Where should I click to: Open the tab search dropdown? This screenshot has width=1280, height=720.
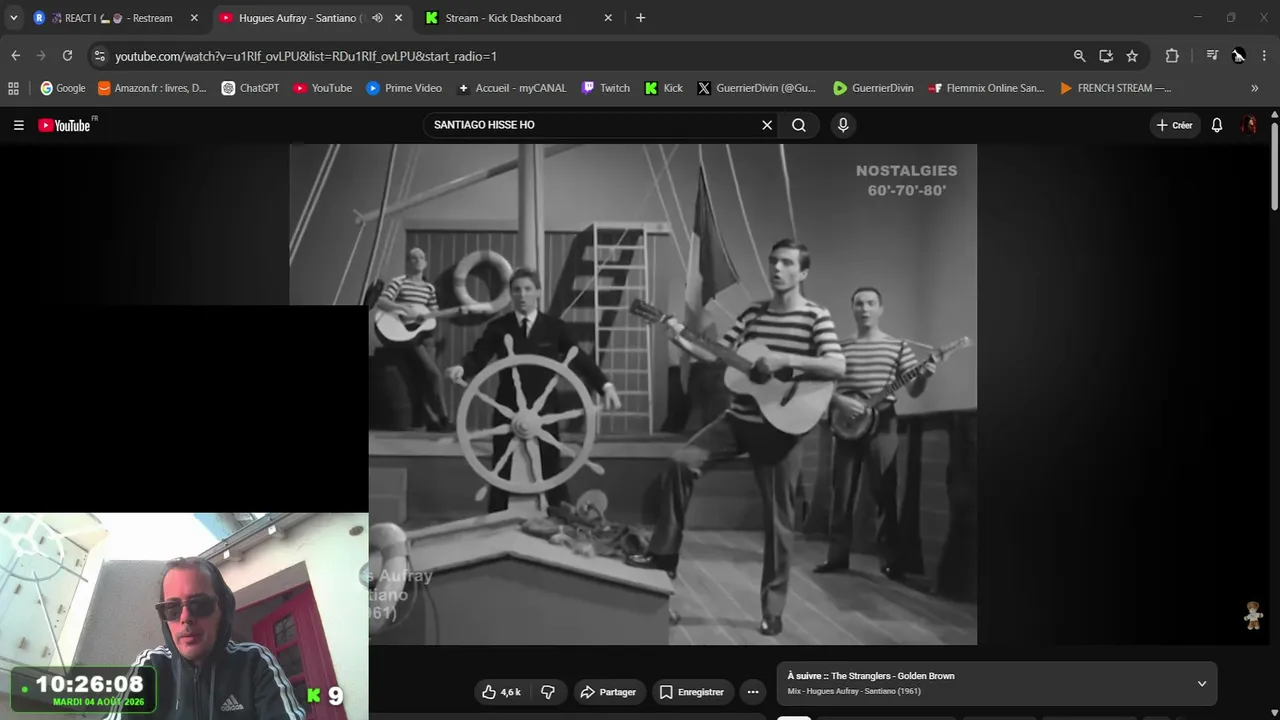(14, 18)
